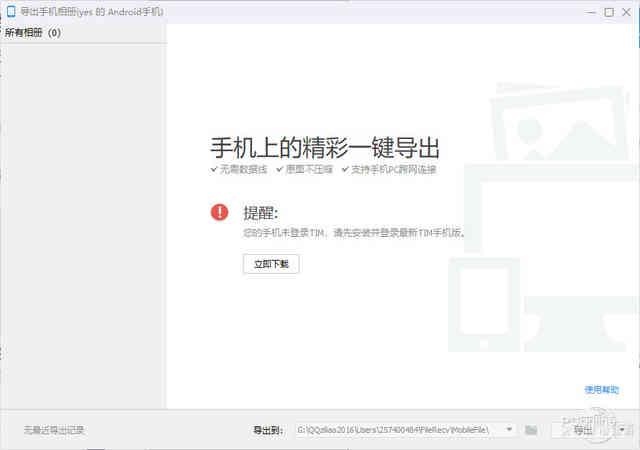Click the 无最近导出记录 status text
Viewport: 640px width, 450px height.
pos(54,430)
